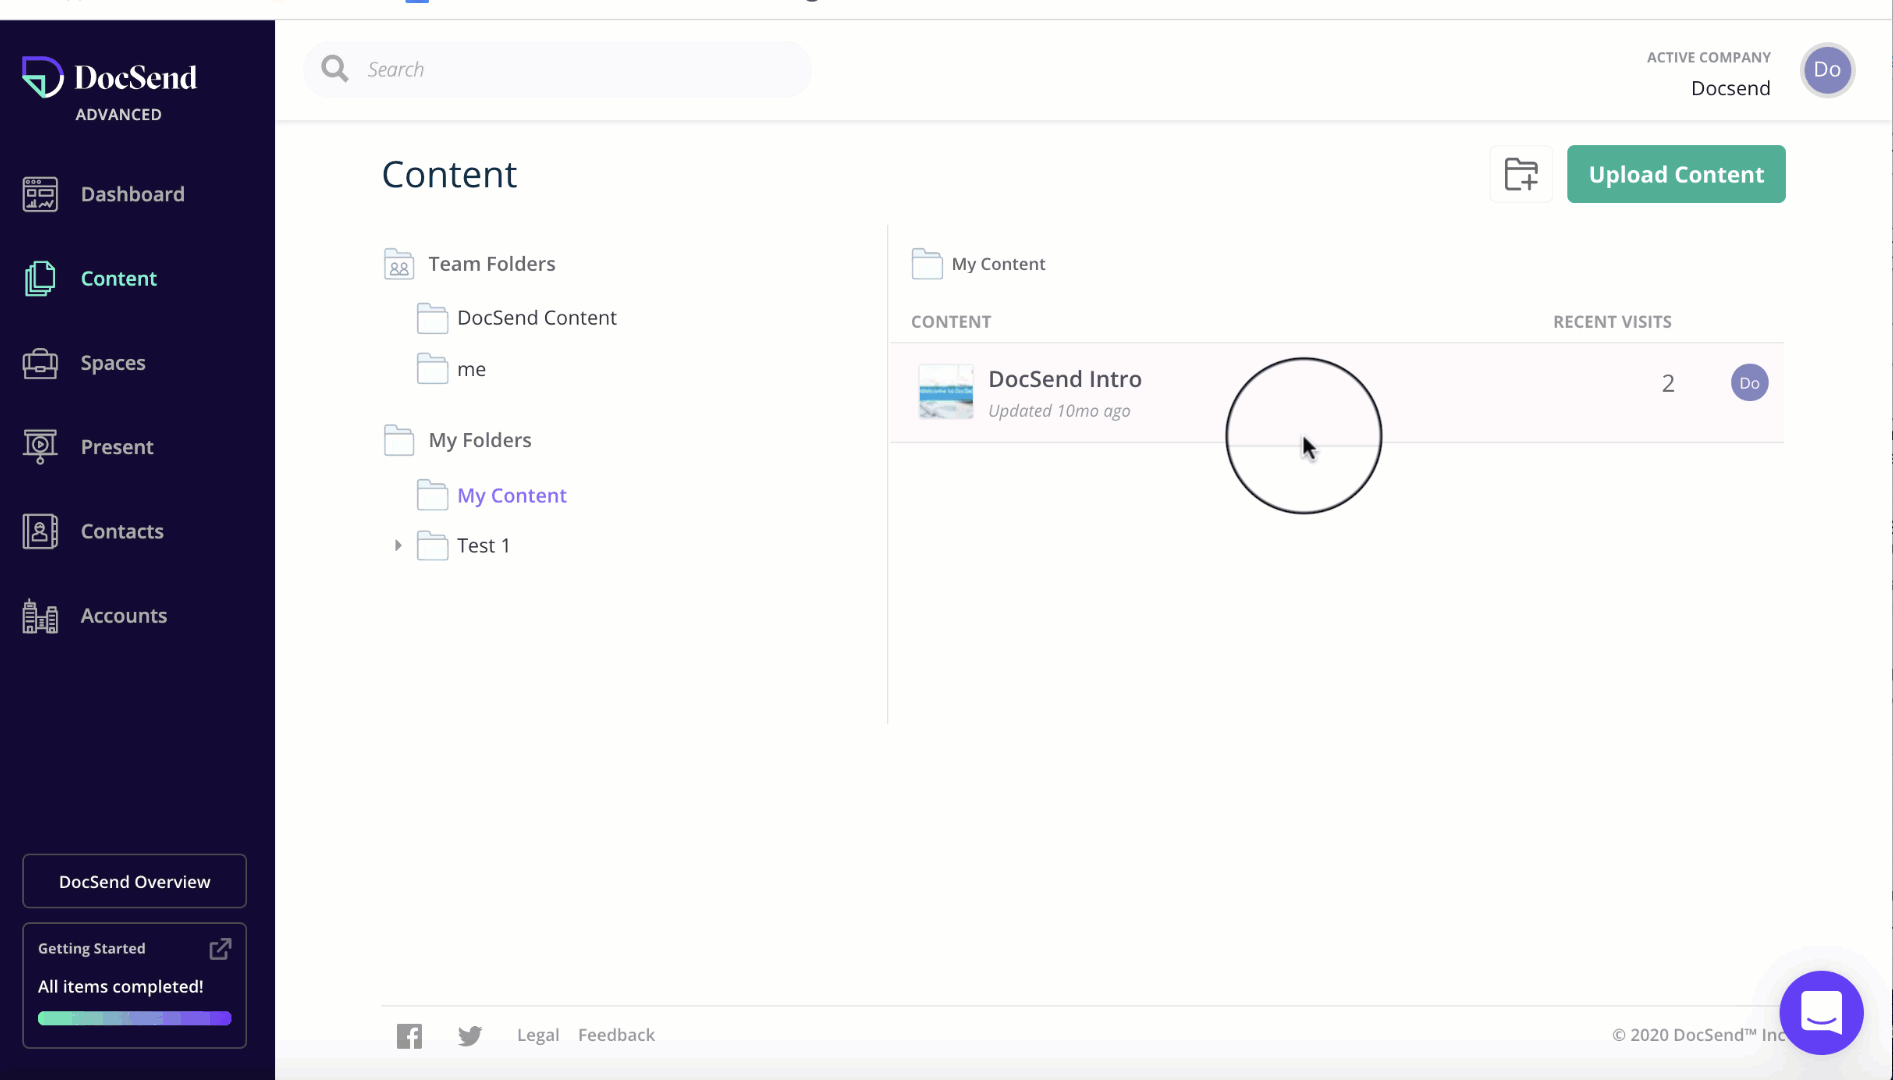Select the Test 1 folder

tap(484, 545)
